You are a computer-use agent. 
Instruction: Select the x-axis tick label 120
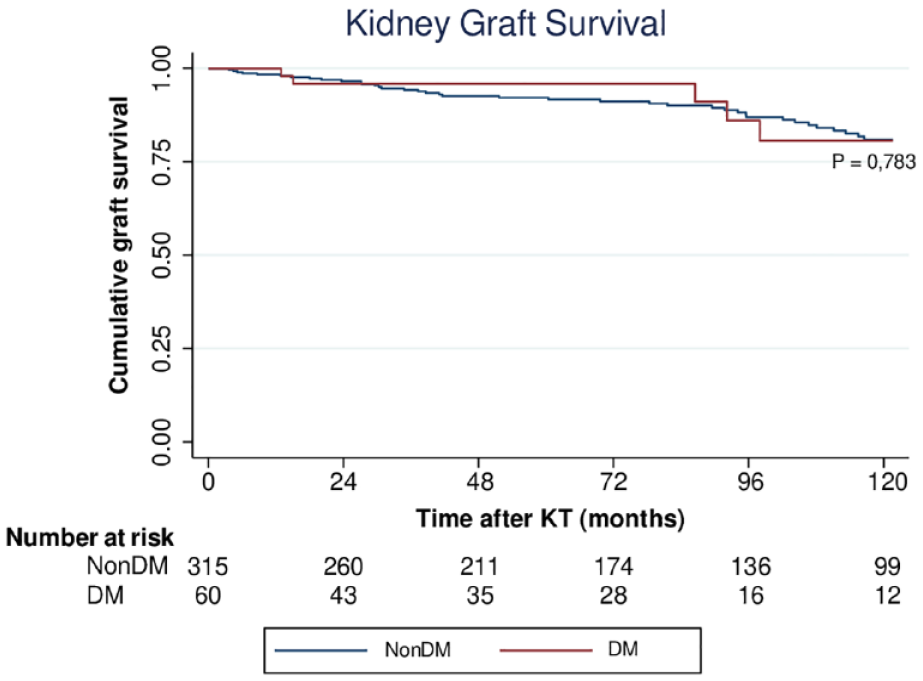pos(885,481)
